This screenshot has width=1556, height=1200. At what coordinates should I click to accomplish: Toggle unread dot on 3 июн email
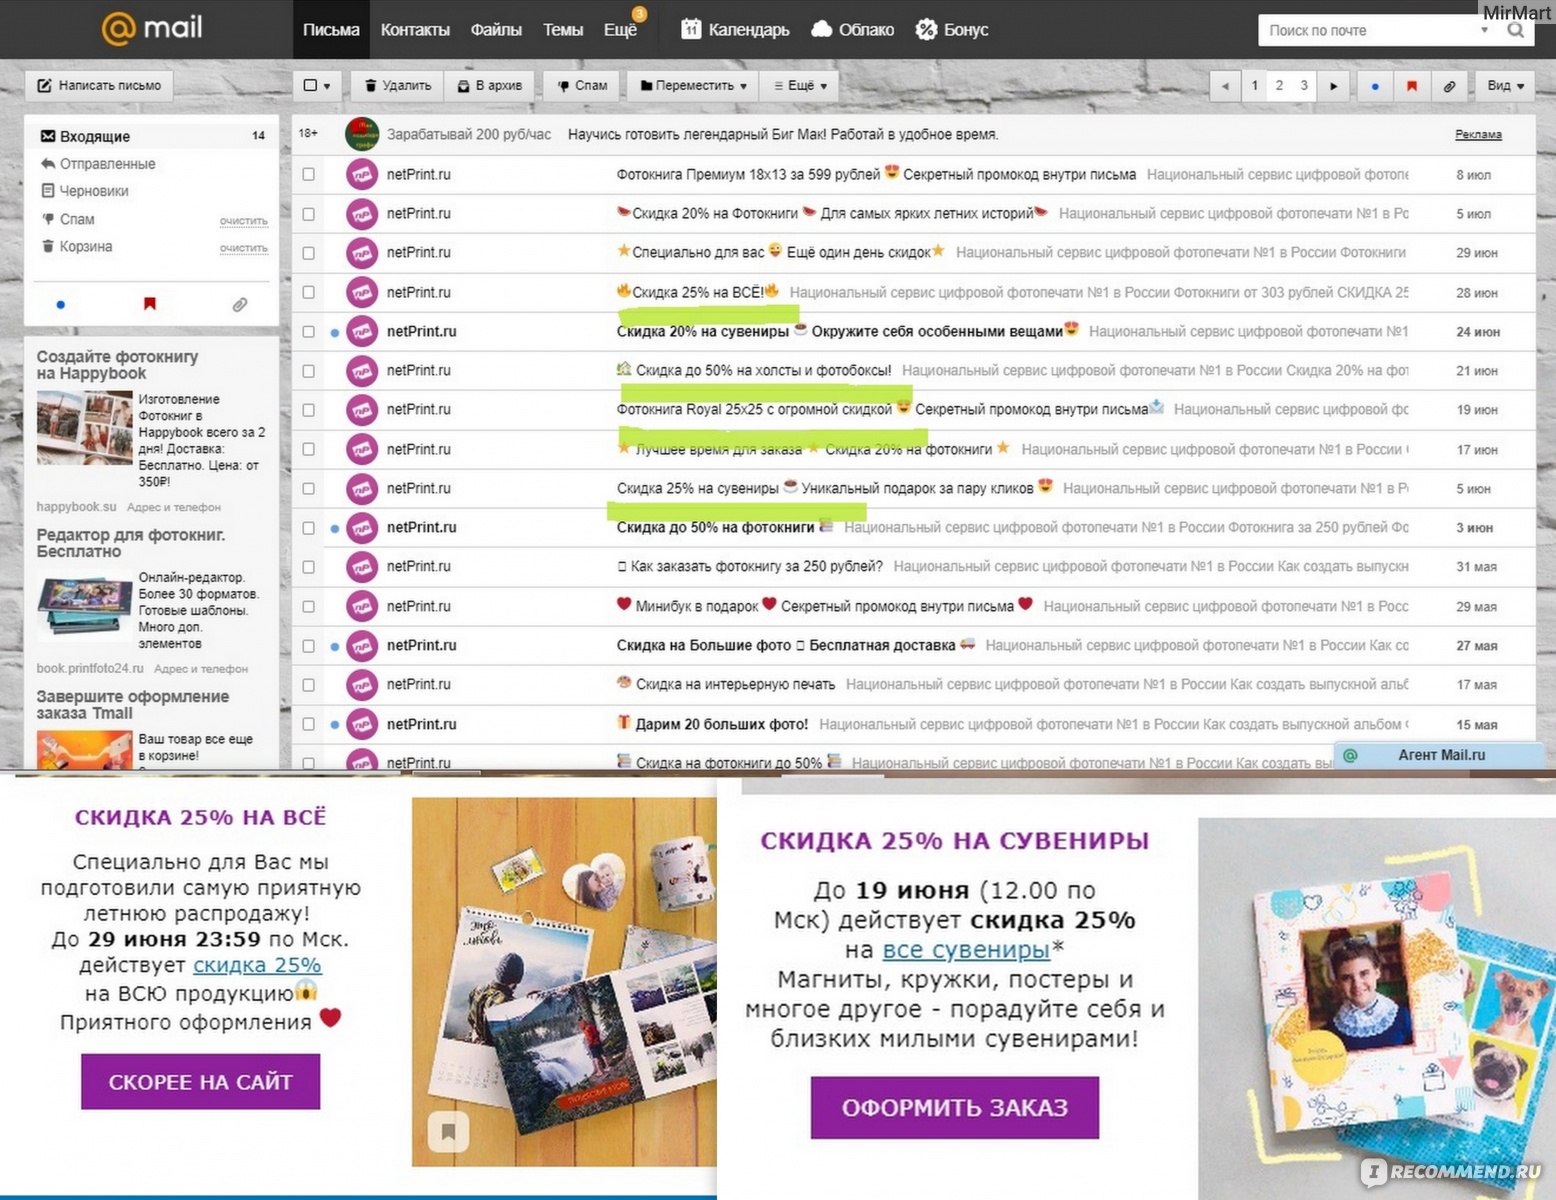334,528
